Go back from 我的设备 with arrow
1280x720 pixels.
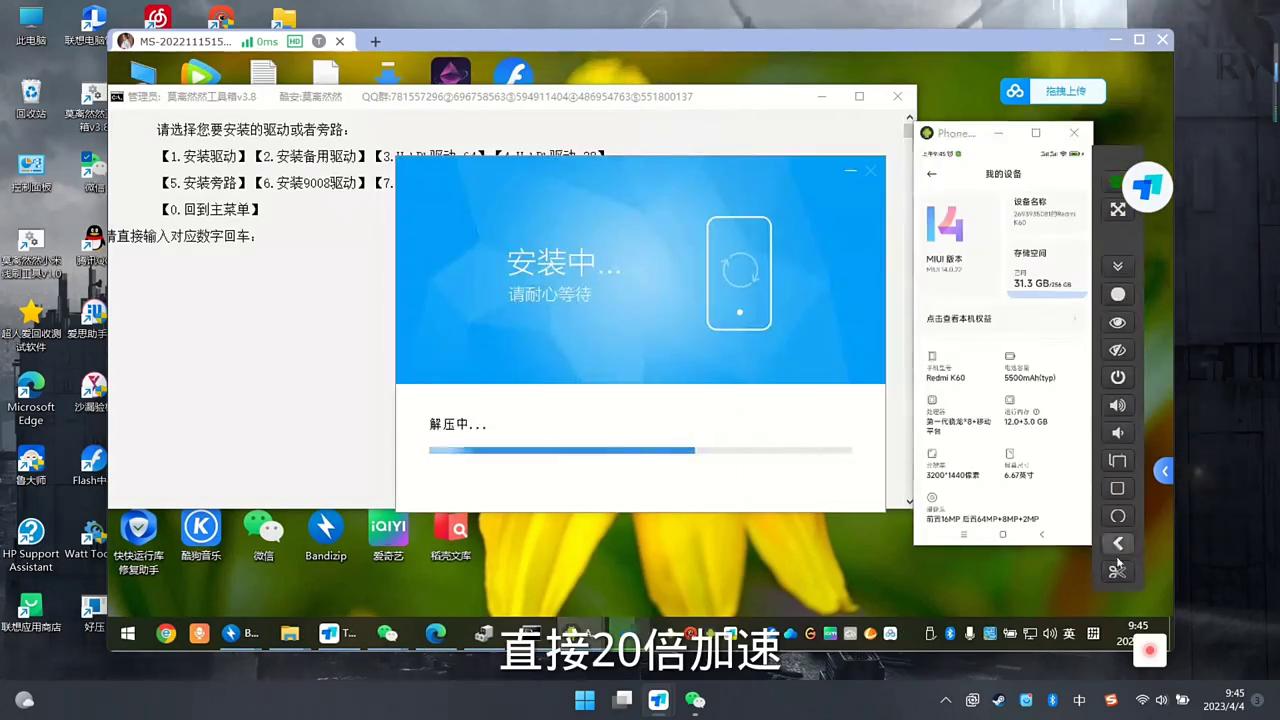(931, 173)
